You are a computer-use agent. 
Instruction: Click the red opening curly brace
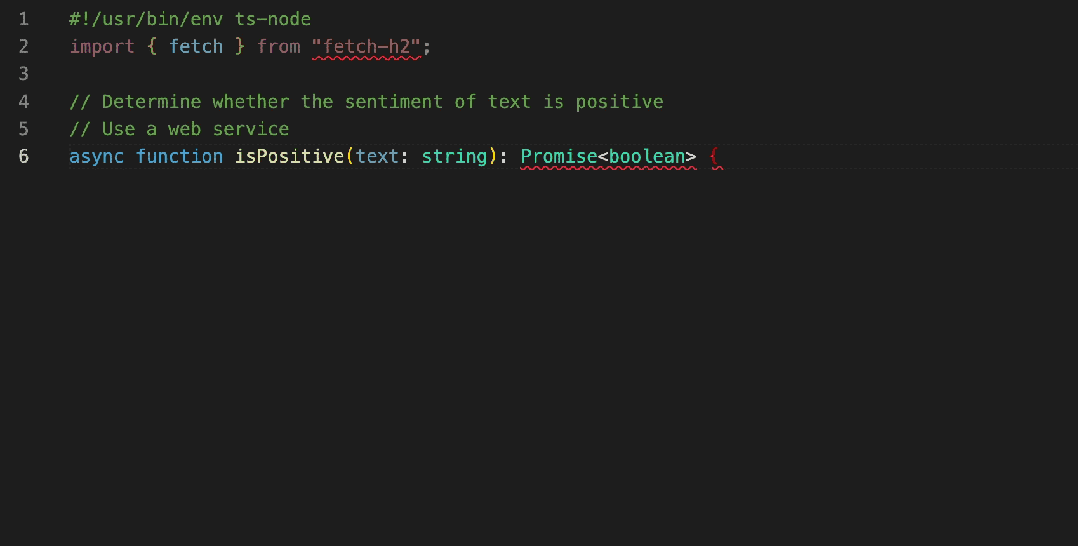coord(715,156)
